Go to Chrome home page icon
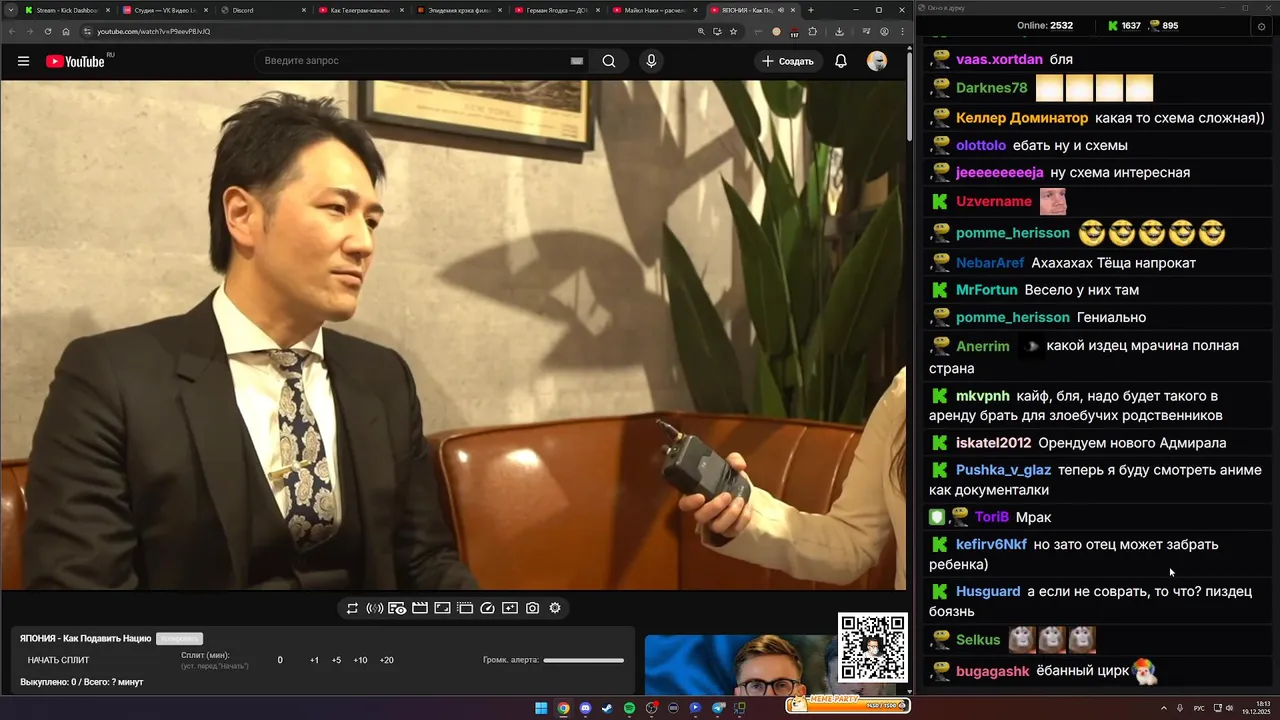This screenshot has width=1280, height=720. click(x=66, y=31)
